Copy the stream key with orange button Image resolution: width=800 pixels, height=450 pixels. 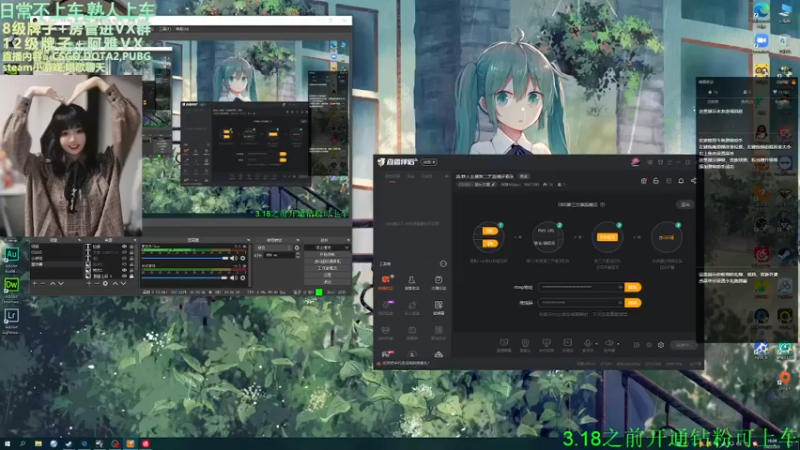pos(633,303)
